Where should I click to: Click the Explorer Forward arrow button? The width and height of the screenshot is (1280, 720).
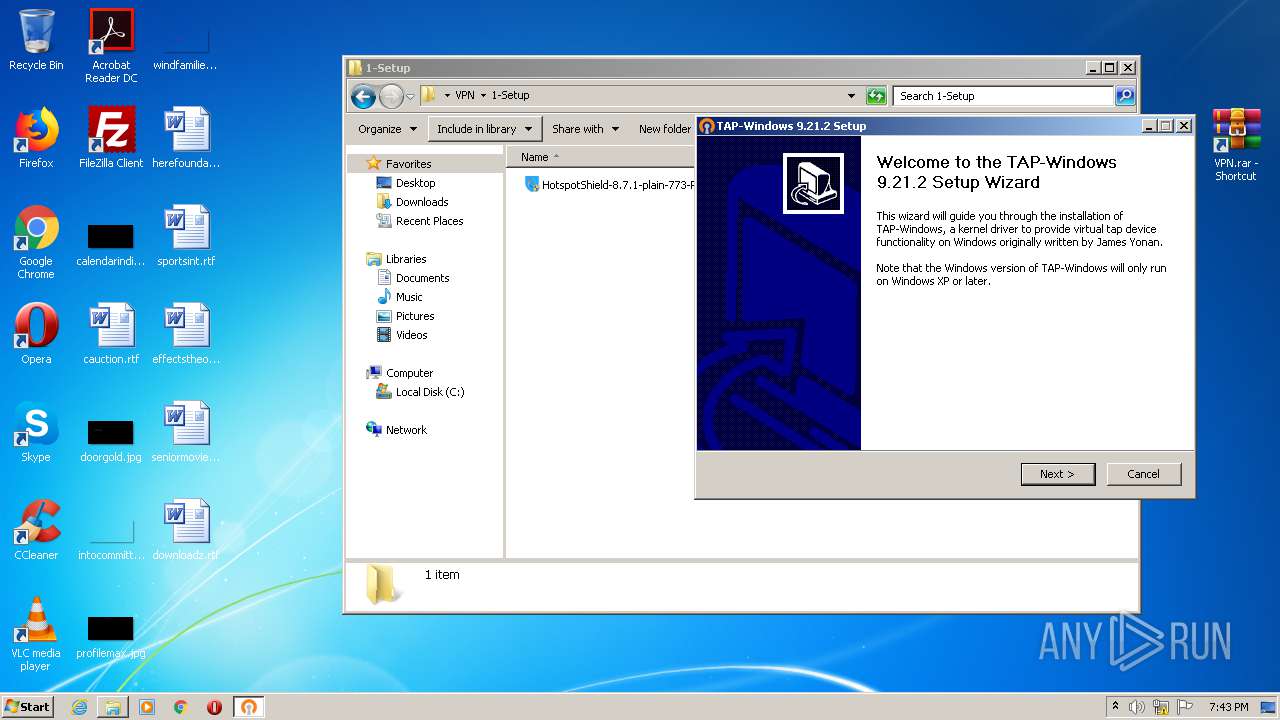pos(391,96)
